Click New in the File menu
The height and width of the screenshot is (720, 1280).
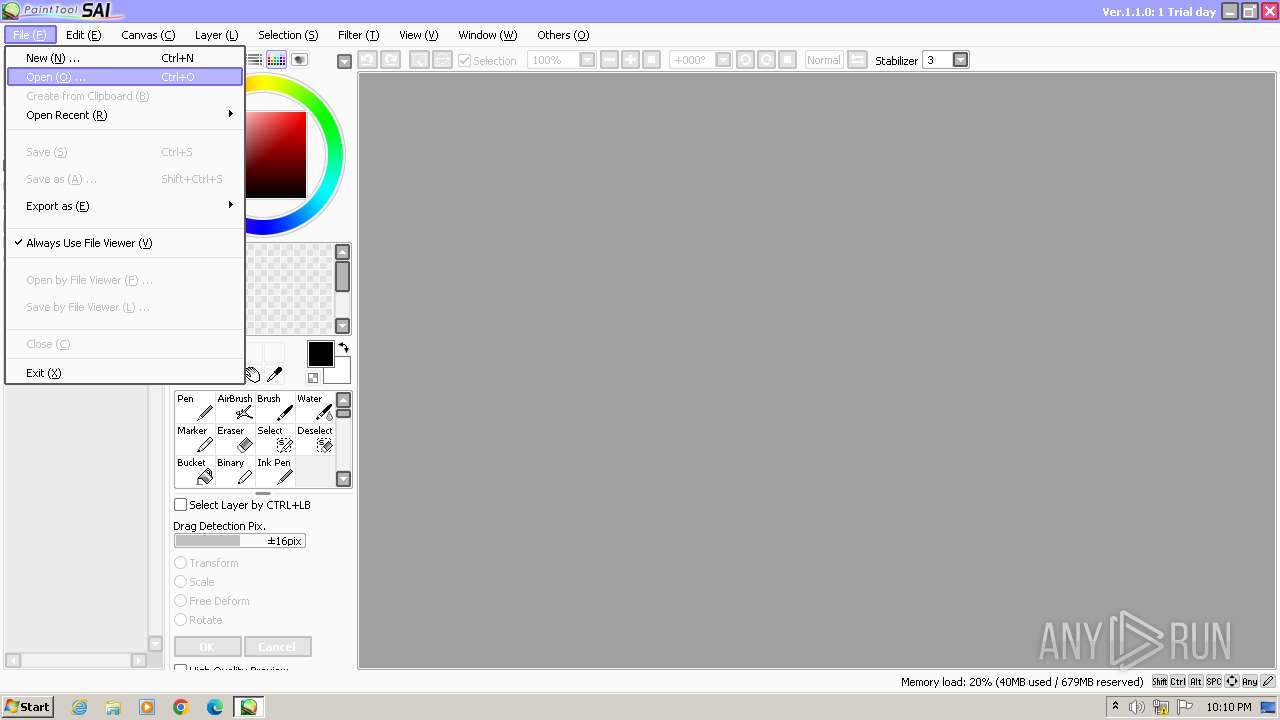(x=125, y=58)
